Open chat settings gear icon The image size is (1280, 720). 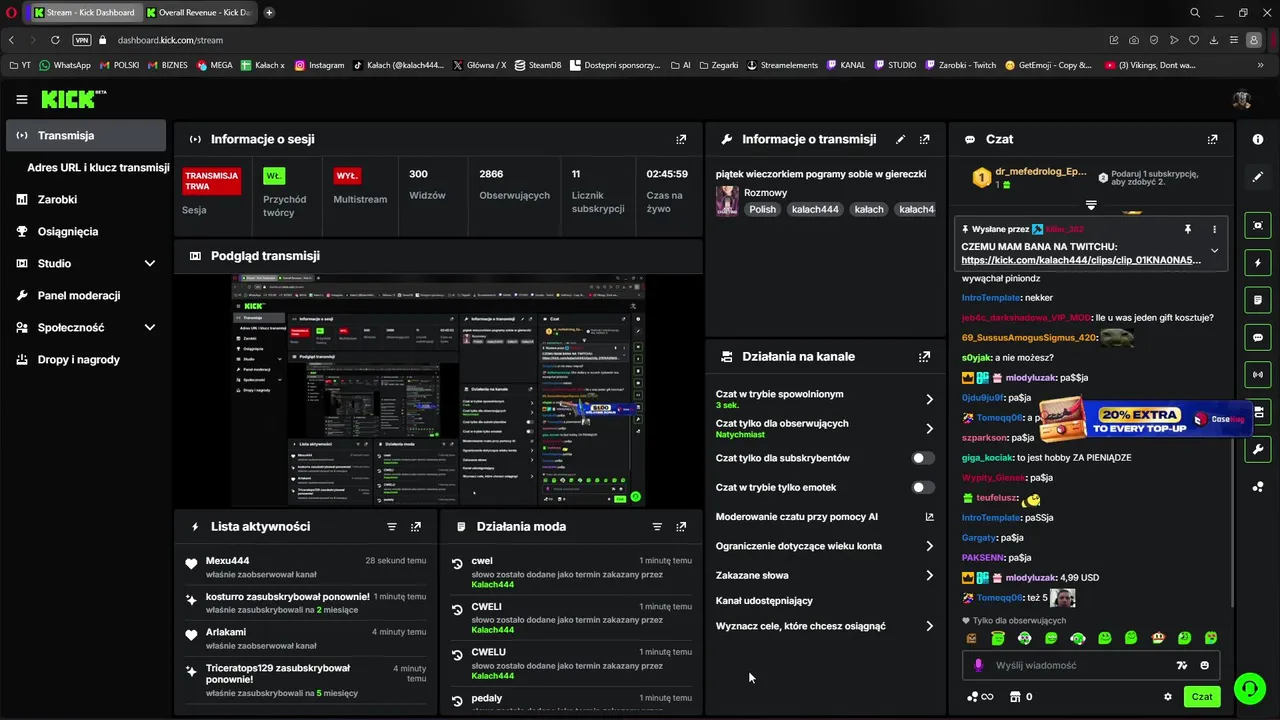pyautogui.click(x=1167, y=697)
